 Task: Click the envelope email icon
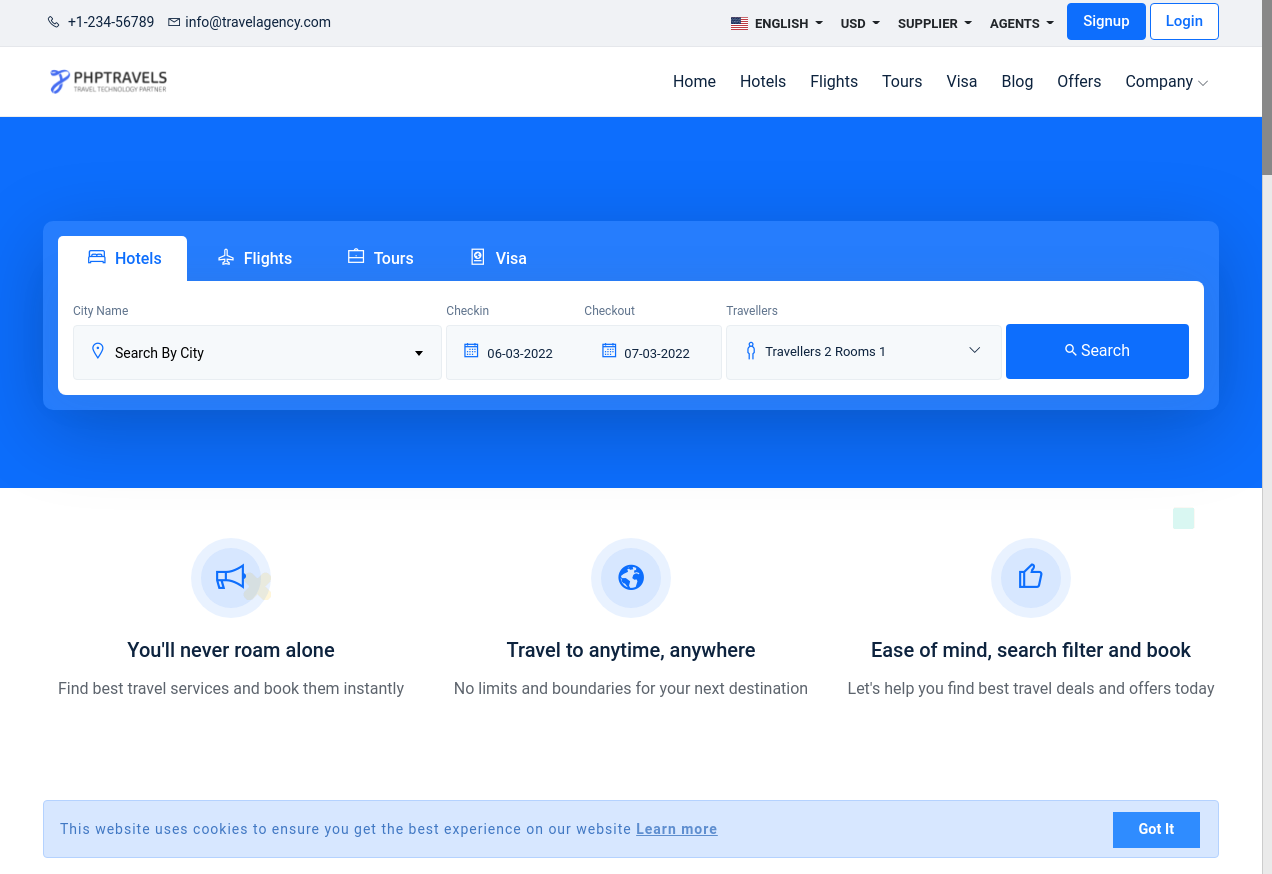coord(174,22)
